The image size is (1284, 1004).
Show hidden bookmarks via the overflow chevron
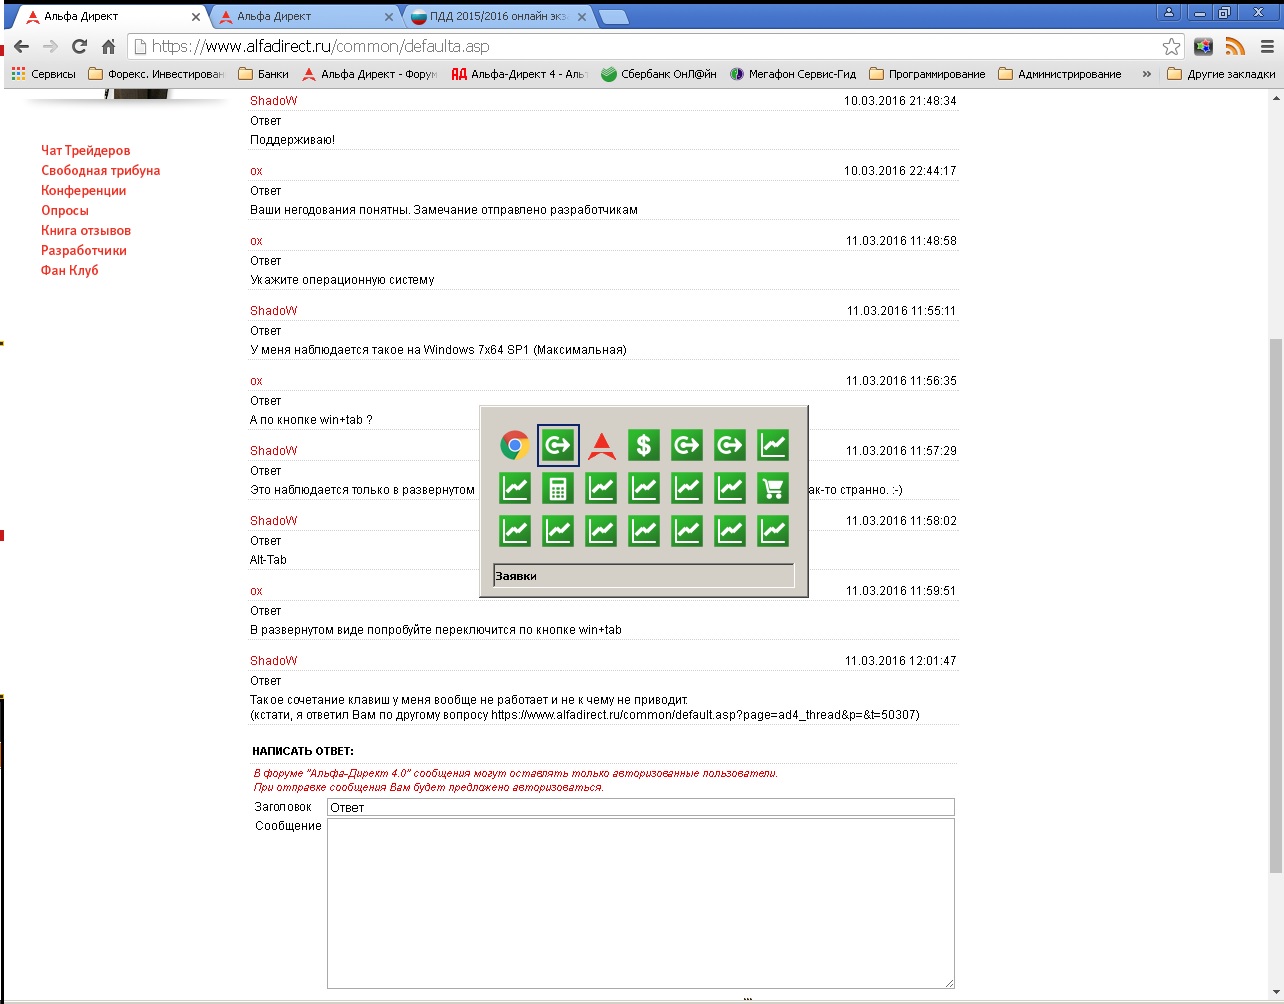pos(1146,74)
